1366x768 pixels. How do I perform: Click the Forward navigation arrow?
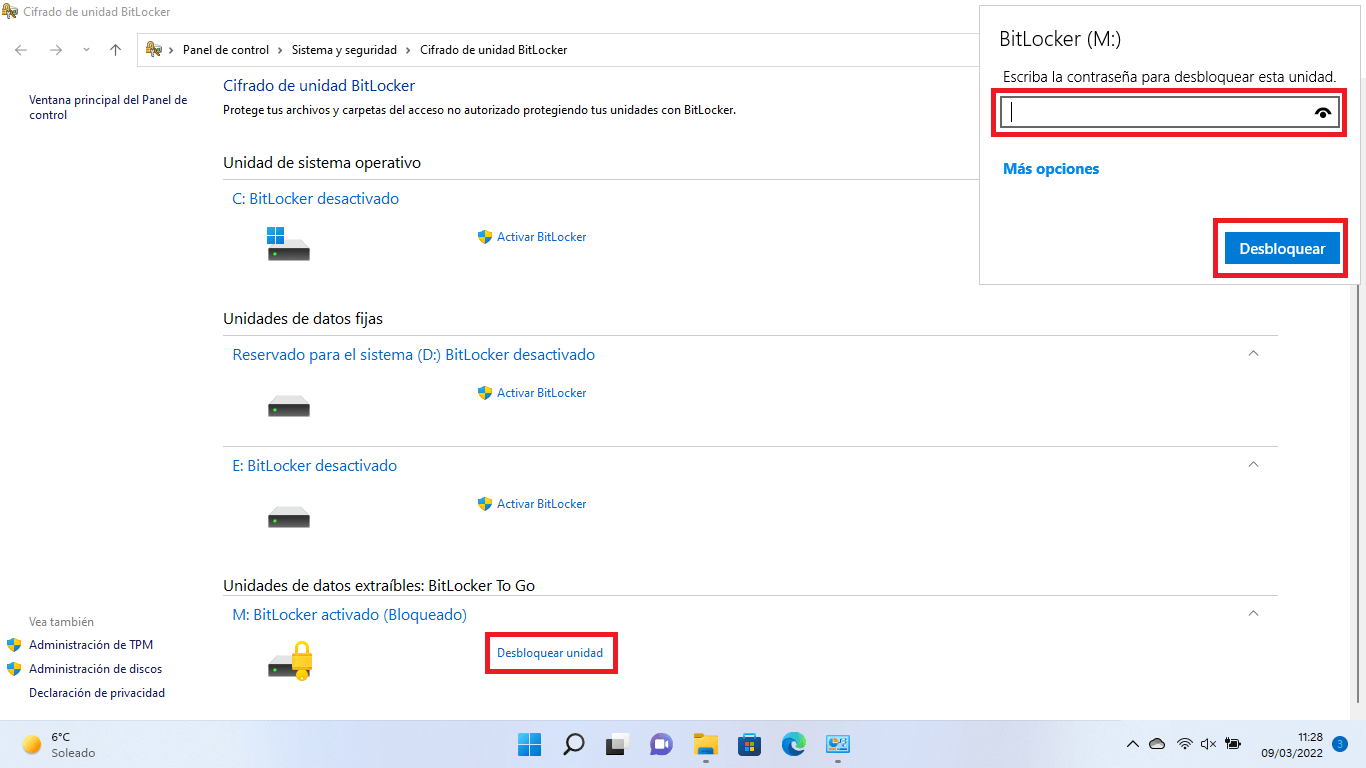coord(56,50)
